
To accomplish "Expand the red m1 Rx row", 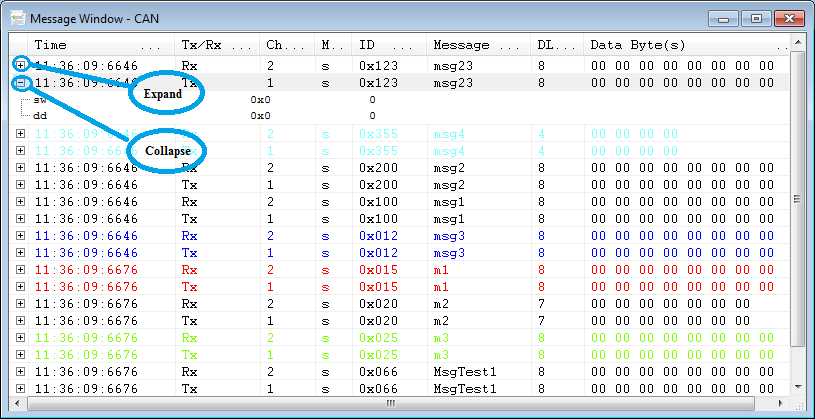I will (20, 270).
